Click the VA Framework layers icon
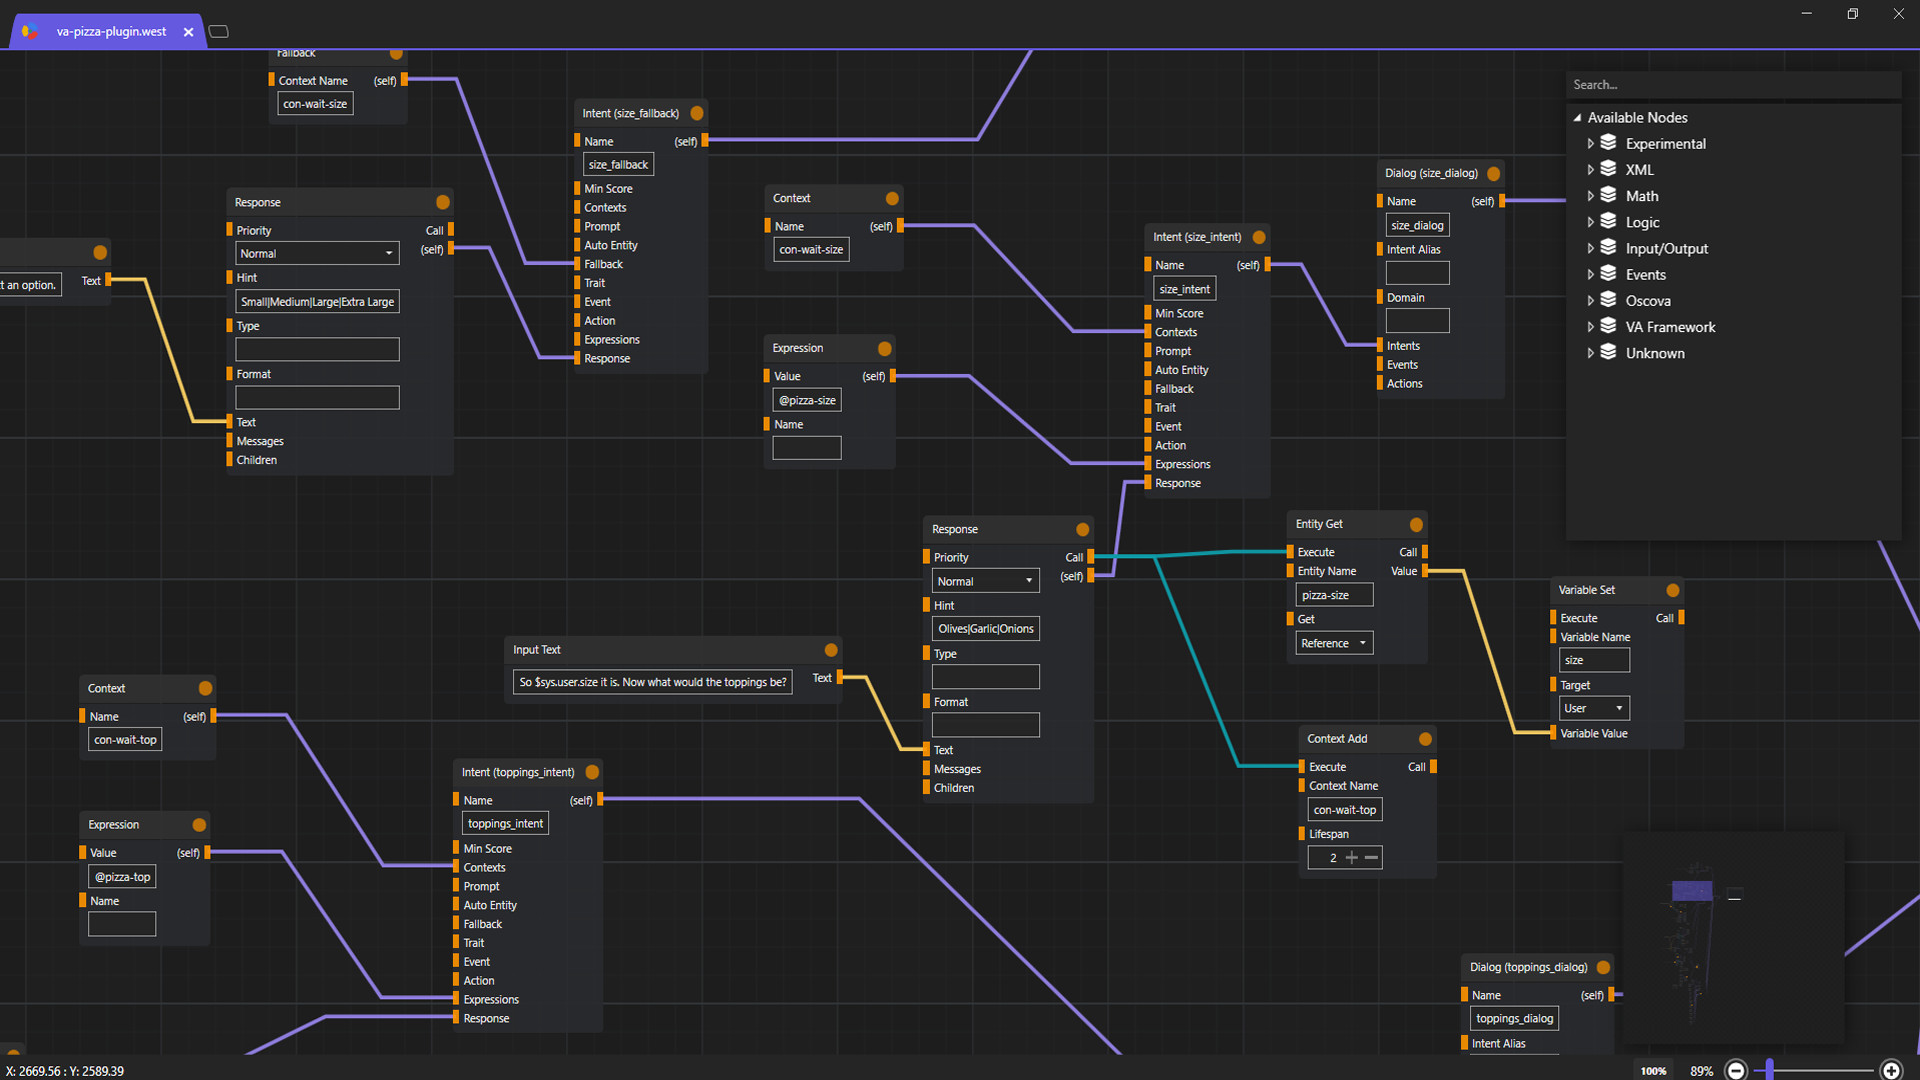 point(1608,326)
